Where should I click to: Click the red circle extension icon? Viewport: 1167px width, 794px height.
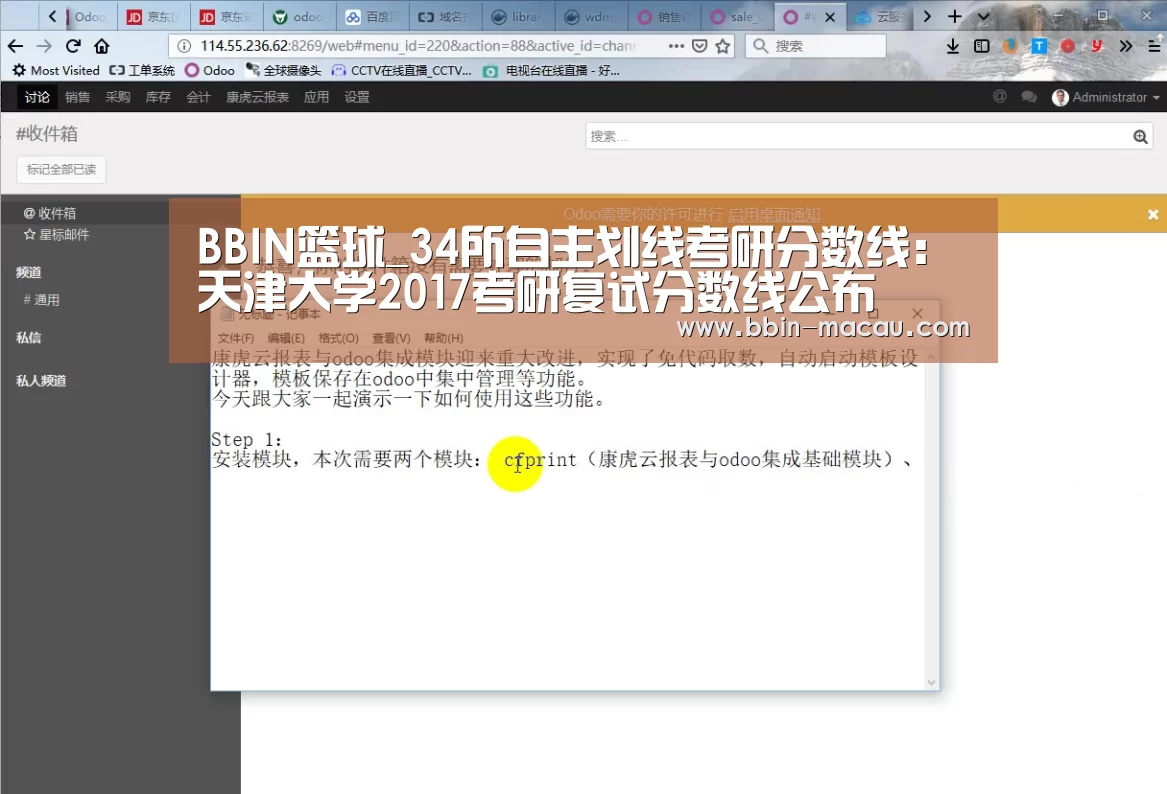1068,46
